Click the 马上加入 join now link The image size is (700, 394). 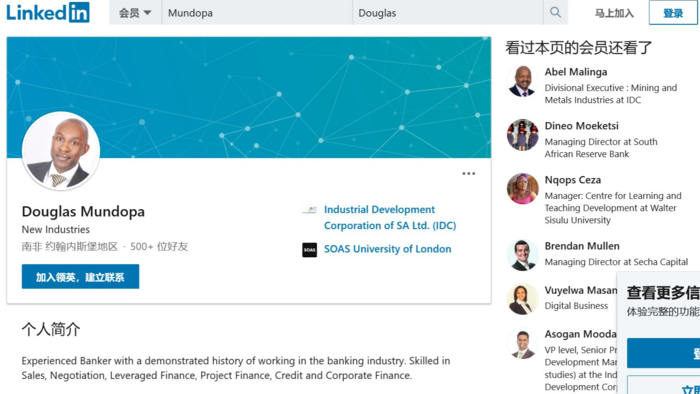614,13
